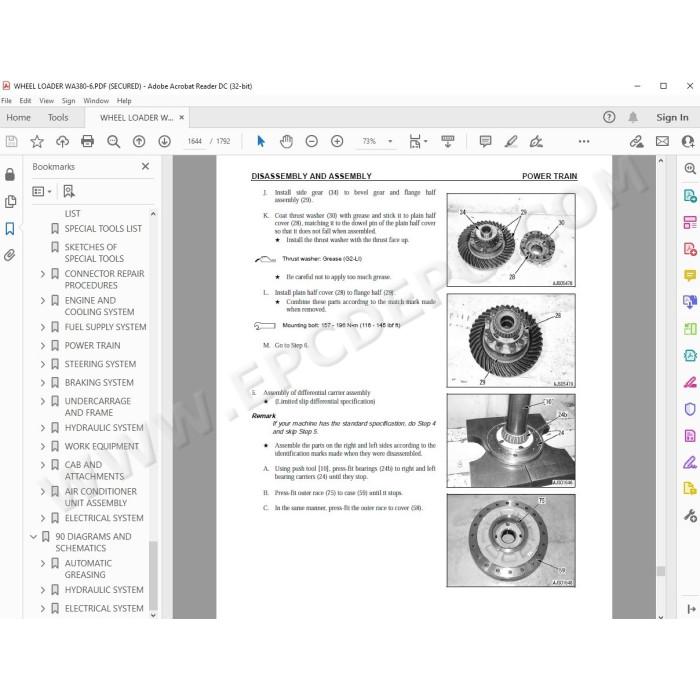Open BRAKING SYSTEM bookmark link
The height and width of the screenshot is (700, 700).
point(99,383)
